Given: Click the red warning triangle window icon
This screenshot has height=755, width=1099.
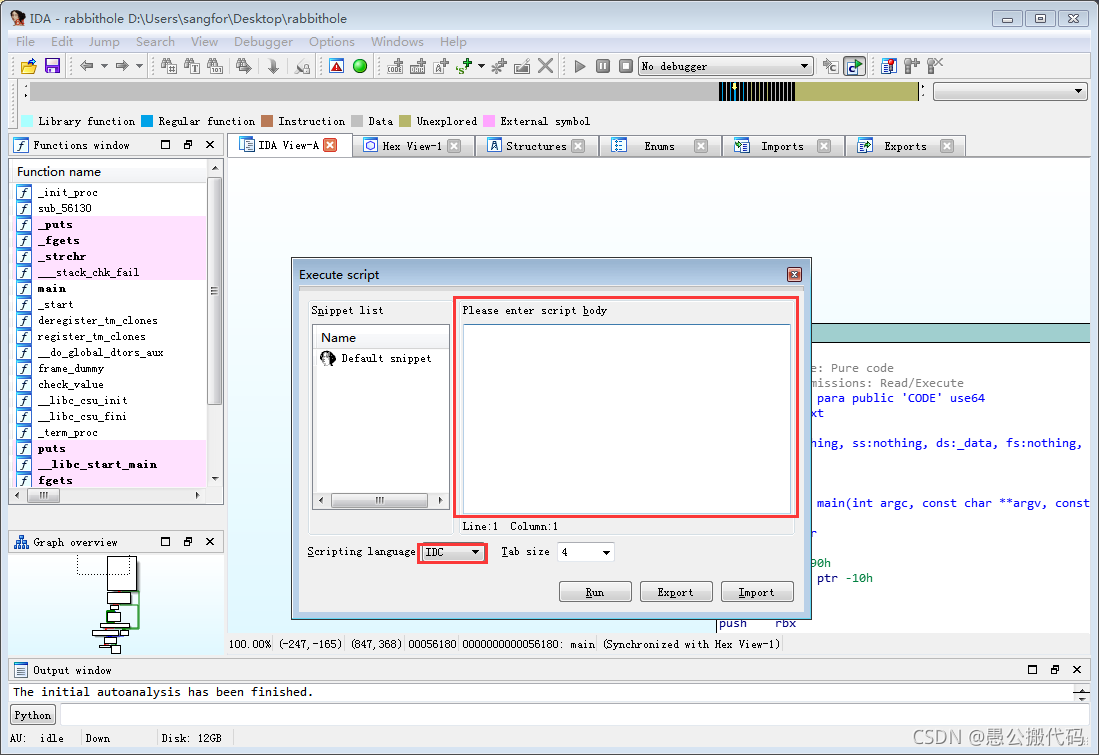Looking at the screenshot, I should click(x=336, y=67).
